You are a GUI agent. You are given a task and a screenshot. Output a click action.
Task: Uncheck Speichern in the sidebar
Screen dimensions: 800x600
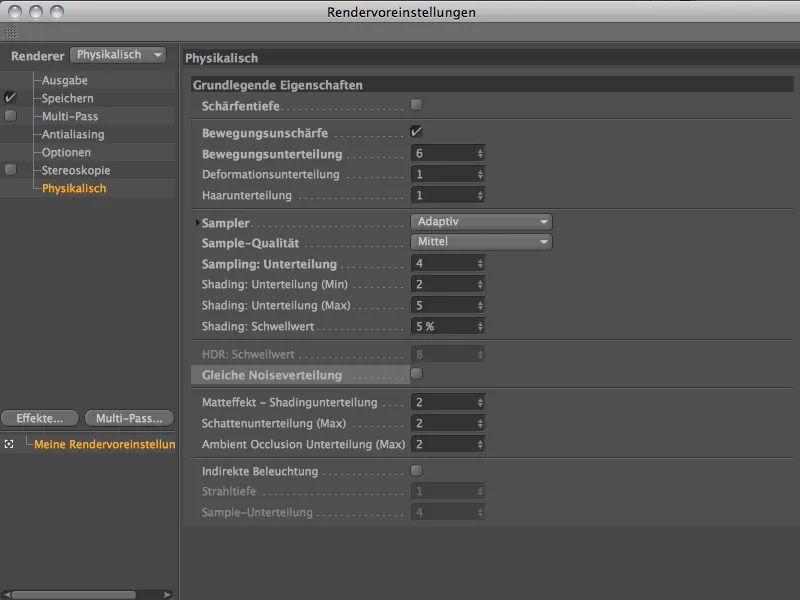click(x=8, y=97)
